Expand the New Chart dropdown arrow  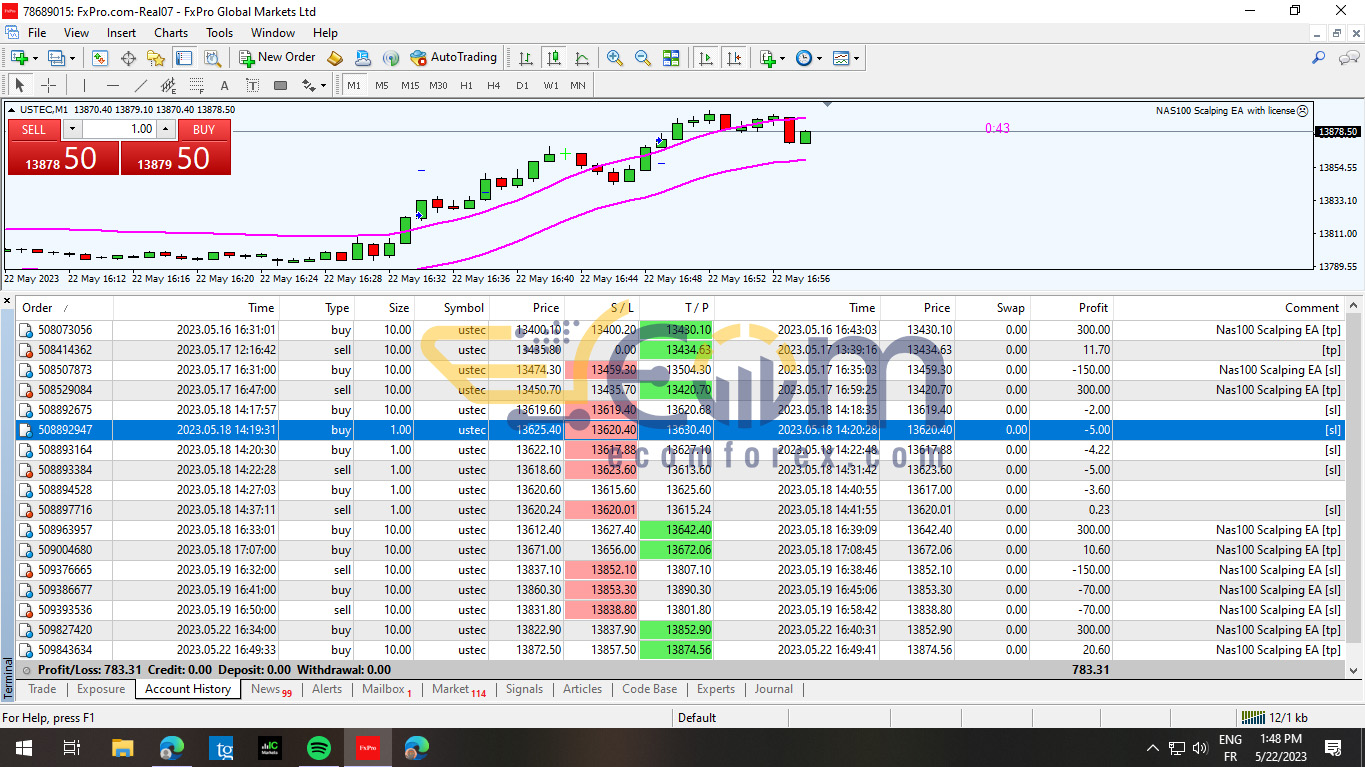click(x=36, y=58)
